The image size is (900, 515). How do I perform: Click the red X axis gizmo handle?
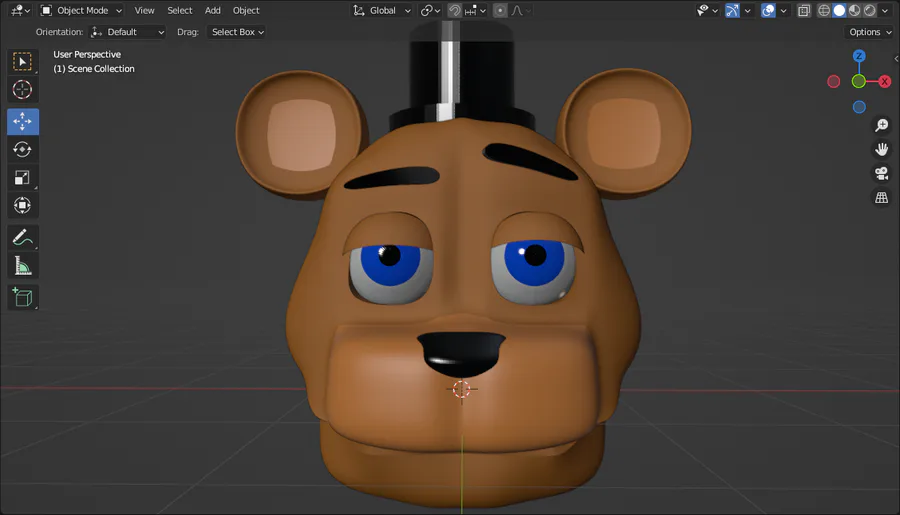(885, 82)
